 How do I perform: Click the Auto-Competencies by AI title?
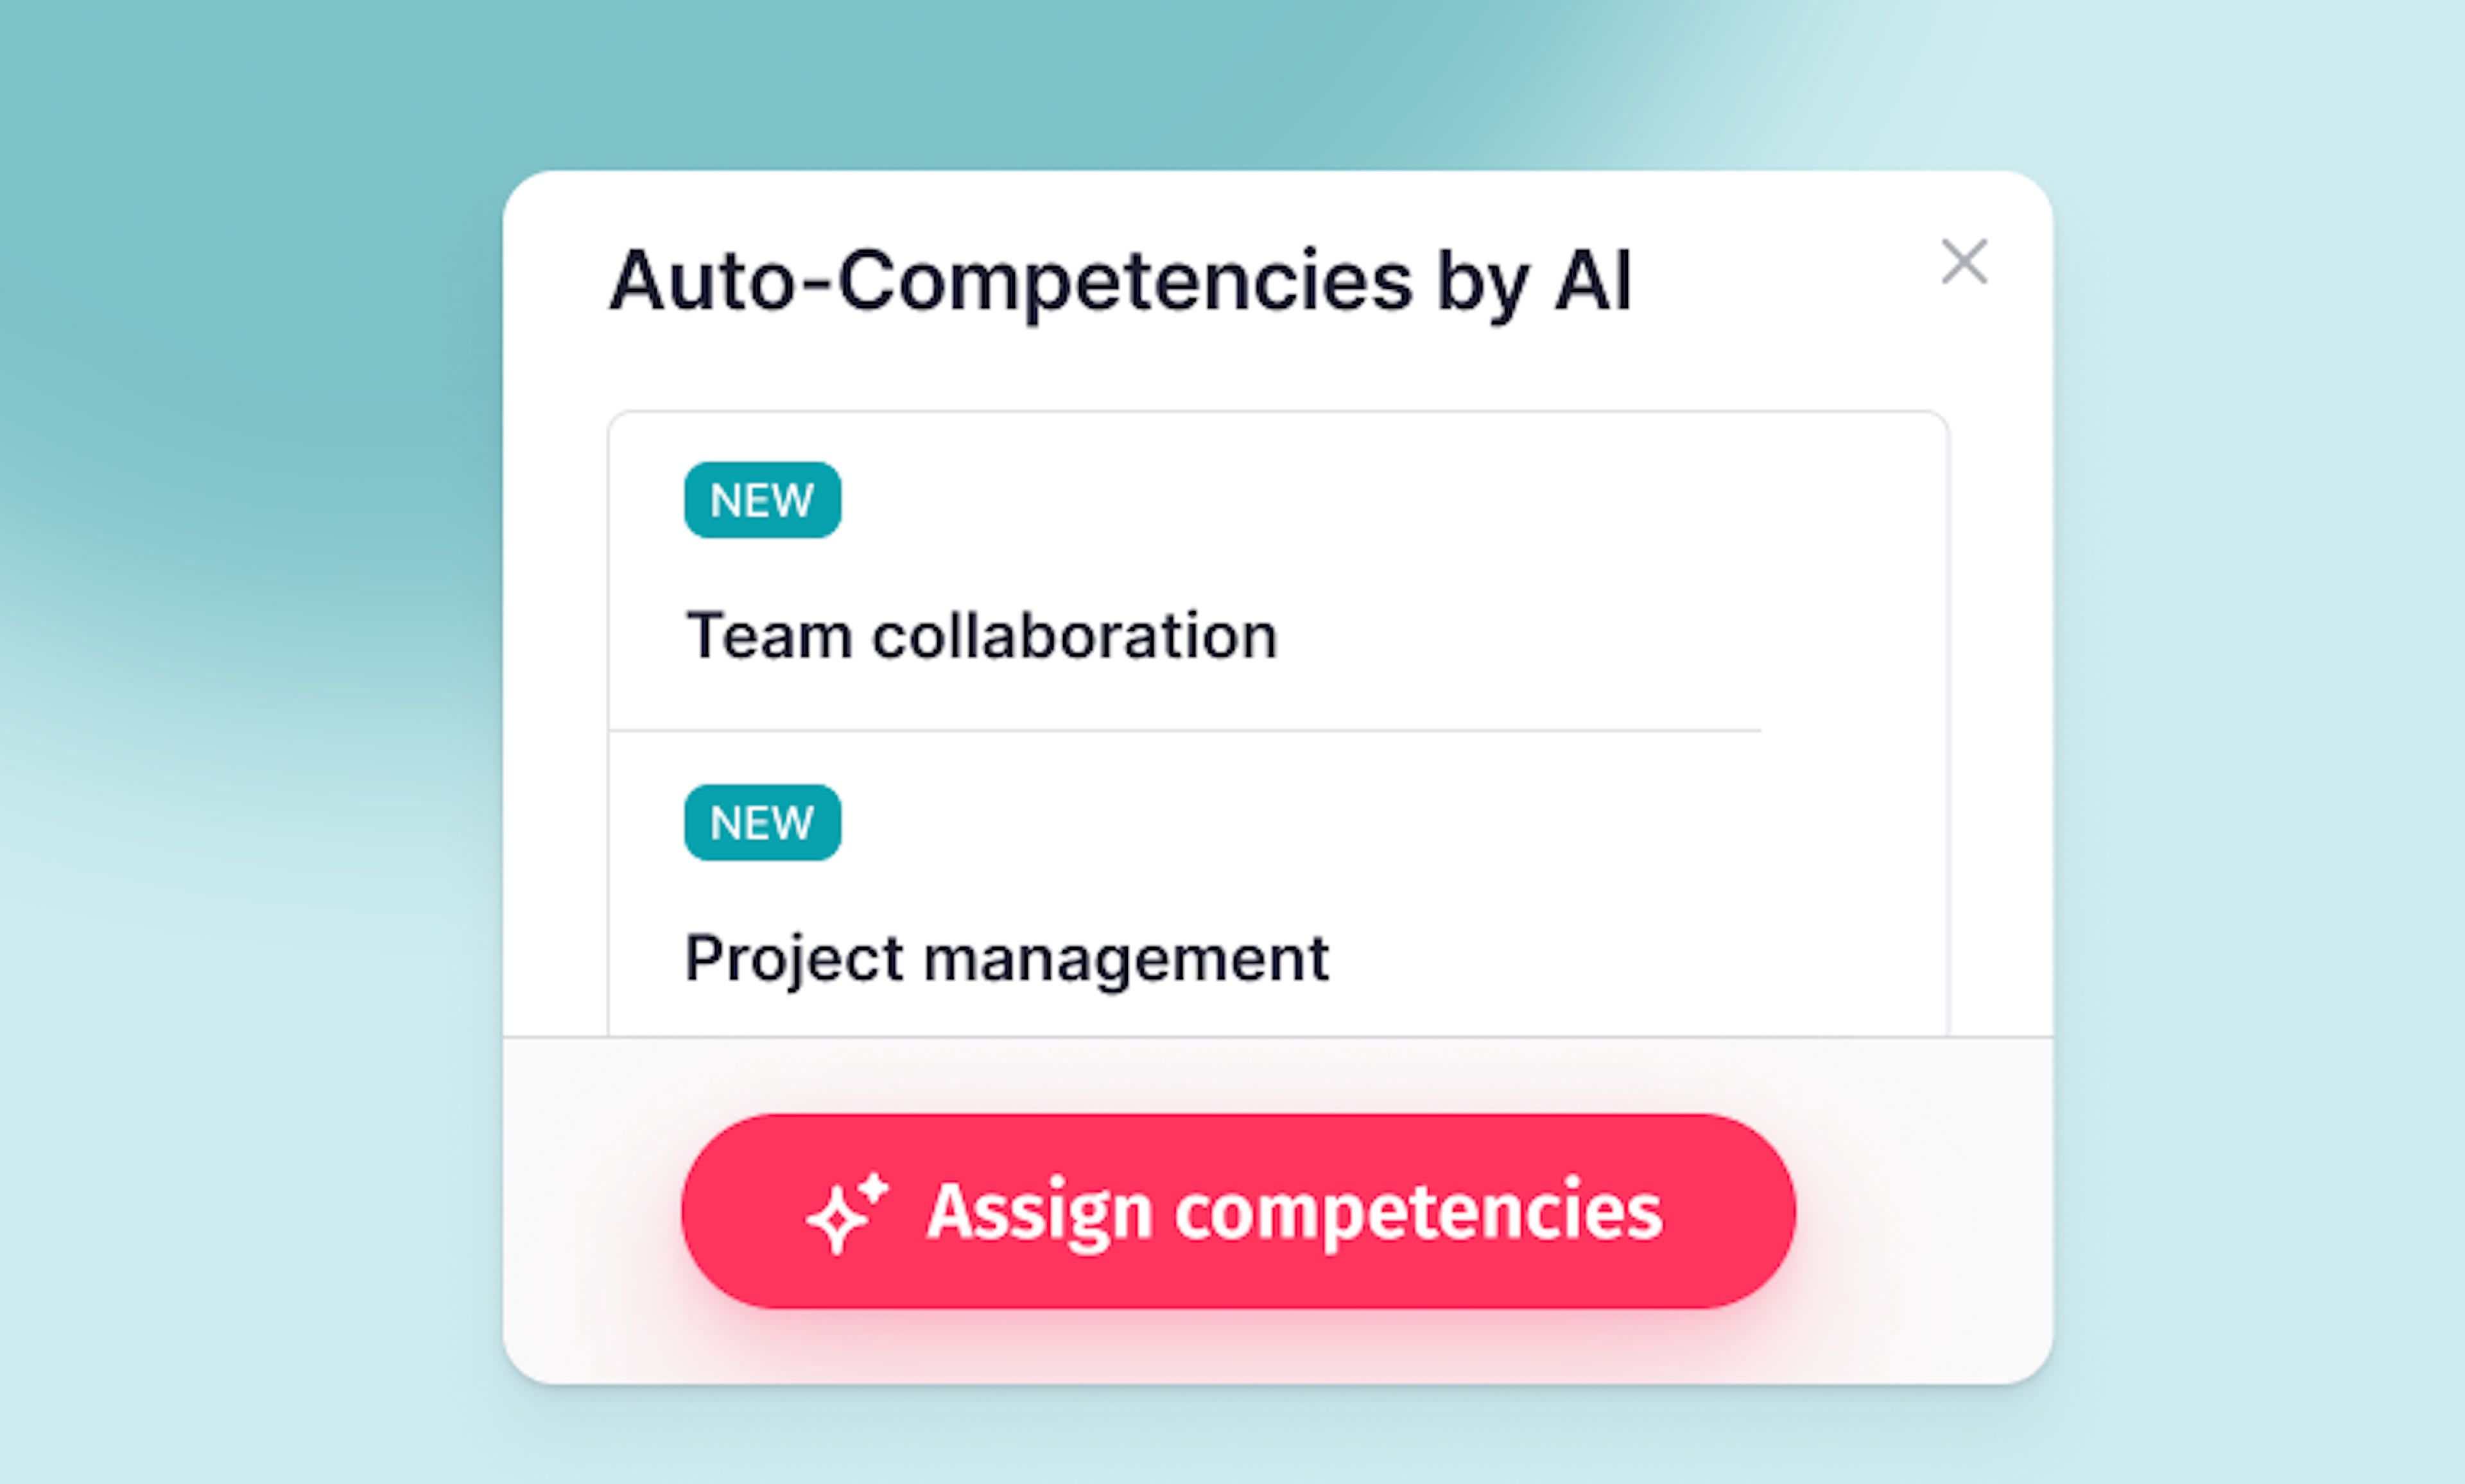(1120, 281)
